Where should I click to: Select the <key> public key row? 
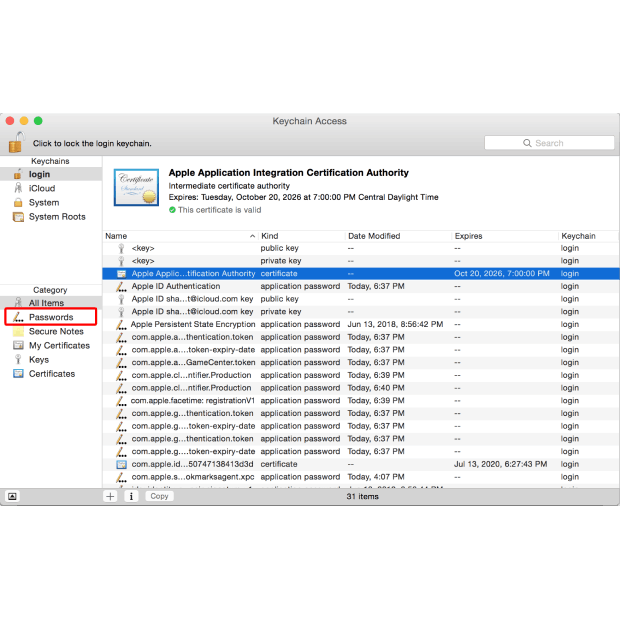point(361,248)
